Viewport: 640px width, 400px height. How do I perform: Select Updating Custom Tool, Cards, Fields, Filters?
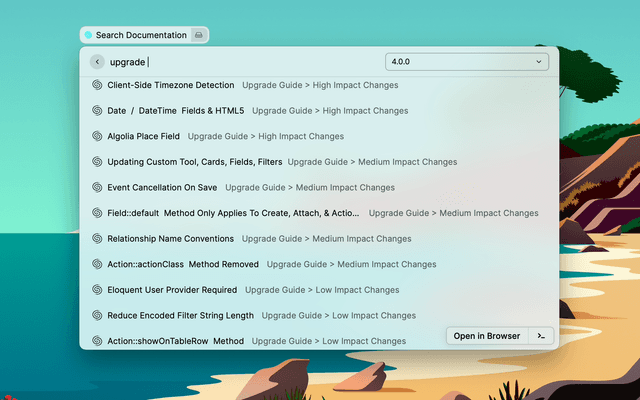(x=196, y=162)
